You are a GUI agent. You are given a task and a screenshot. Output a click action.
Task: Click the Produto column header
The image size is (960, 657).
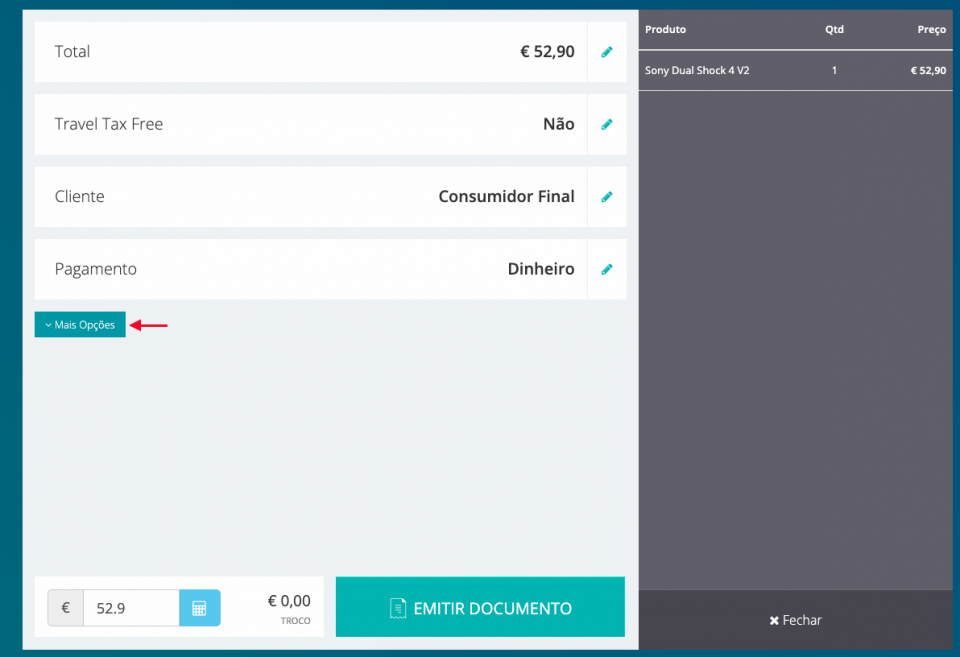(x=665, y=30)
